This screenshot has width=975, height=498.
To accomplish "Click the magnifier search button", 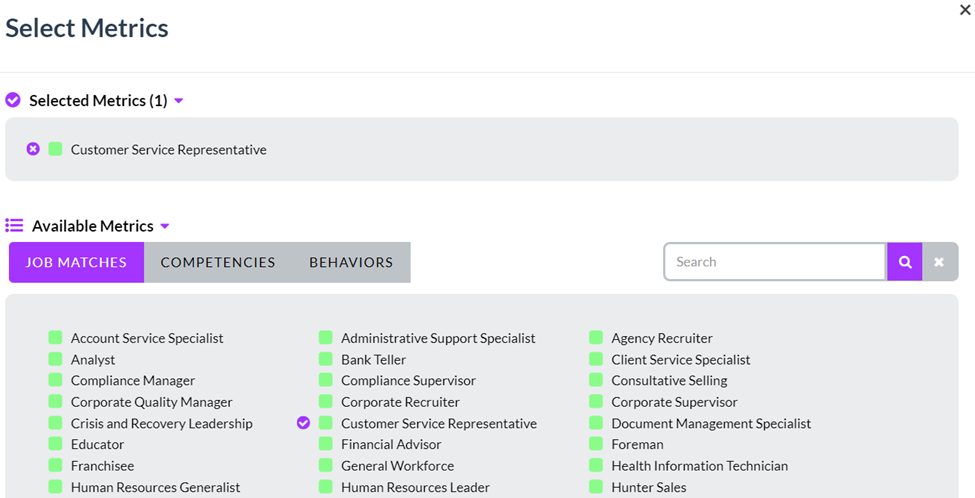I will [905, 262].
